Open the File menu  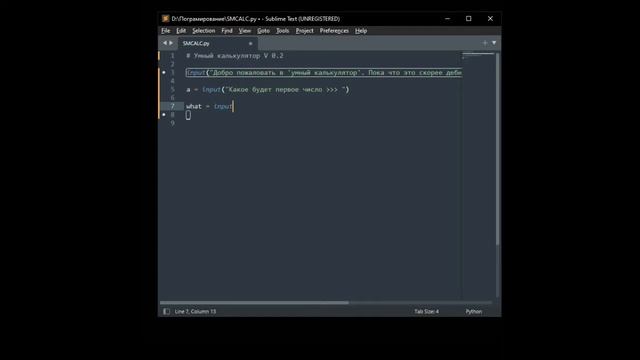(165, 31)
